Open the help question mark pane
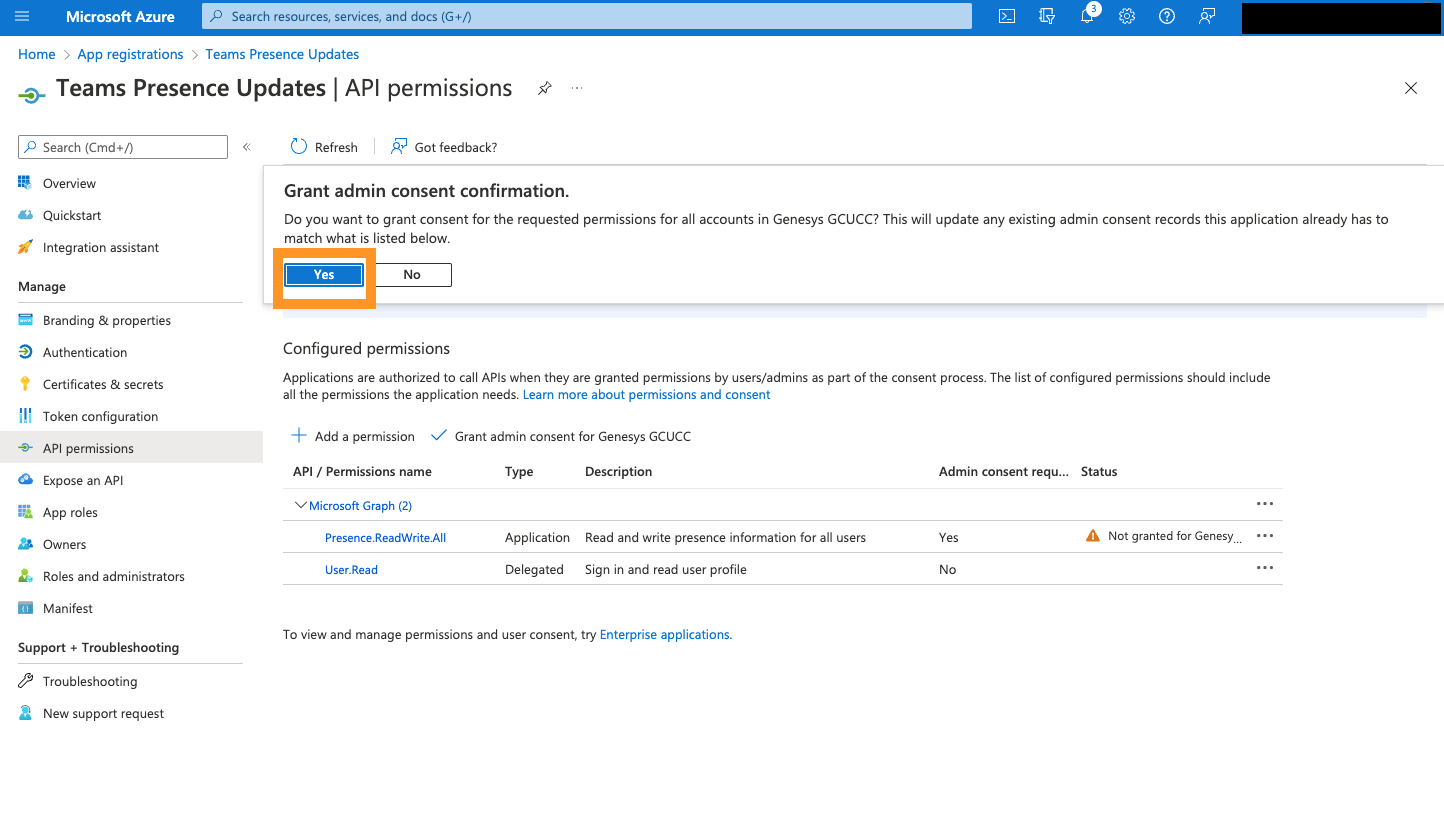The width and height of the screenshot is (1444, 827). coord(1166,16)
